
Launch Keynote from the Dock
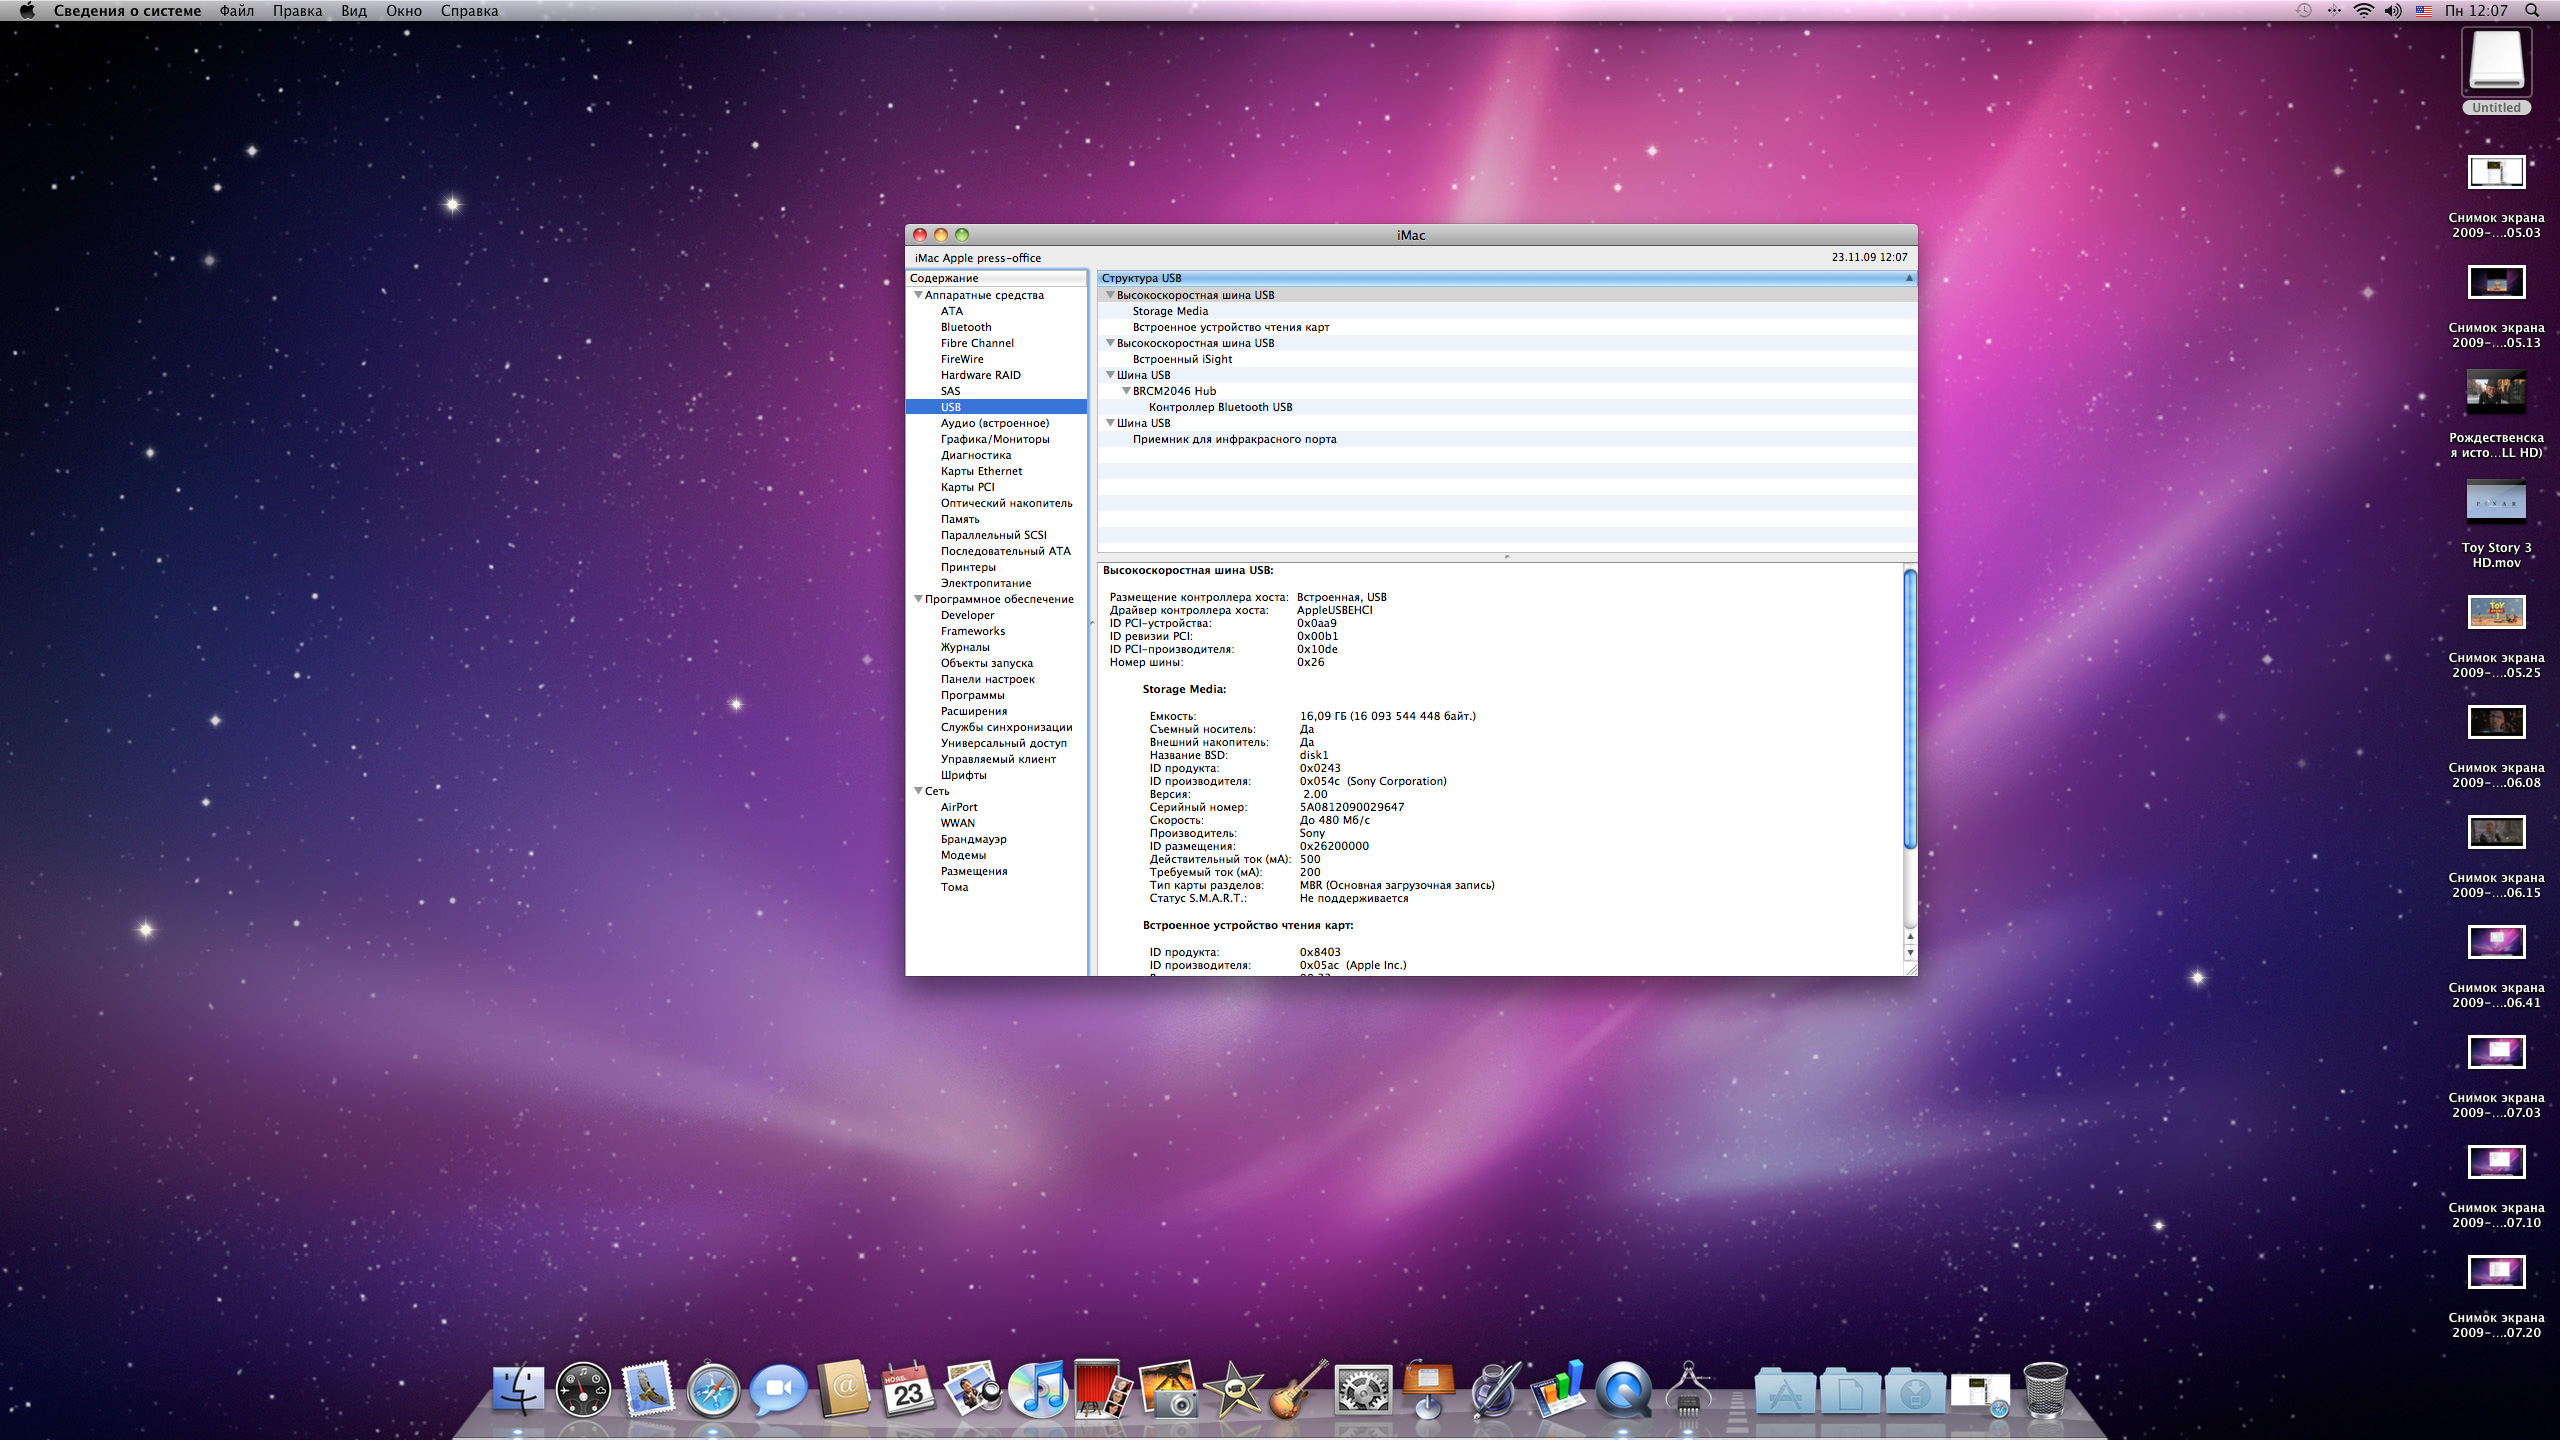(x=1428, y=1390)
